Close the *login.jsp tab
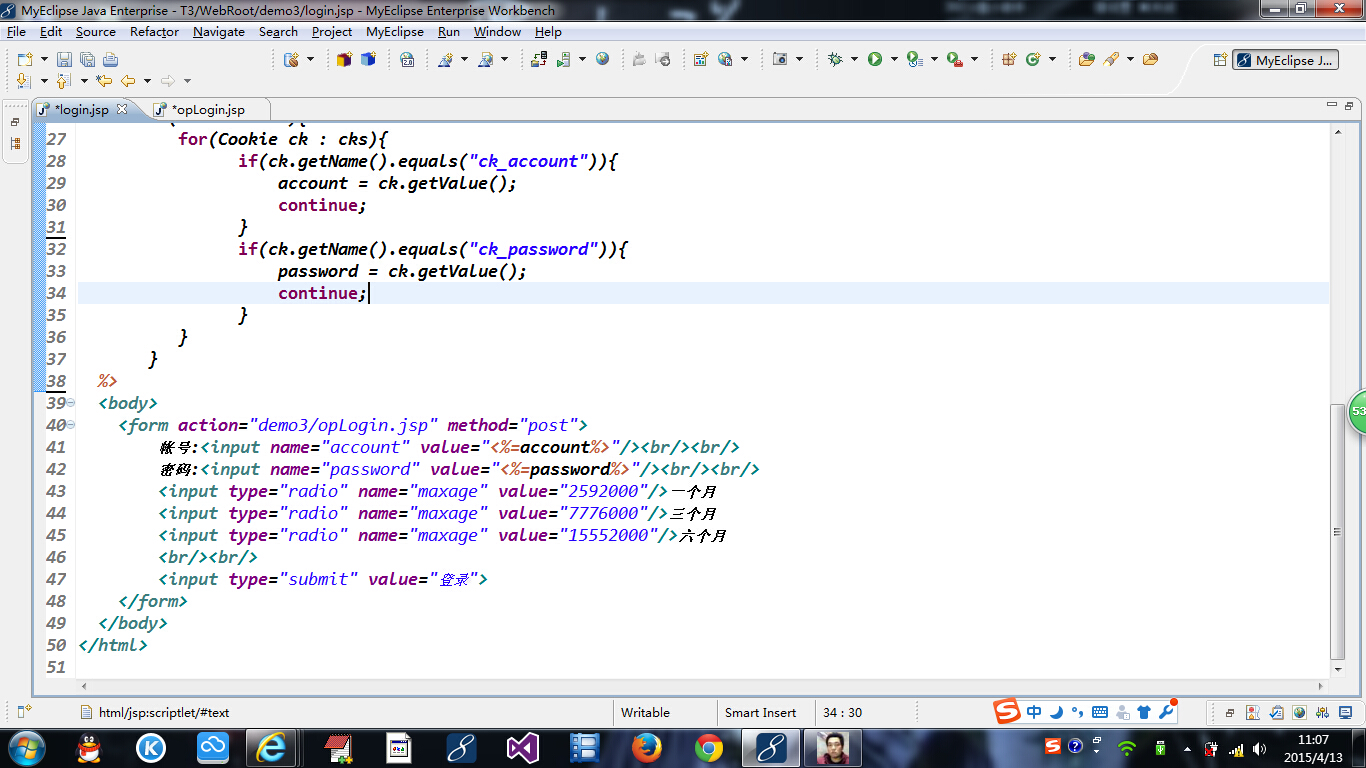Image resolution: width=1366 pixels, height=768 pixels. [x=122, y=109]
